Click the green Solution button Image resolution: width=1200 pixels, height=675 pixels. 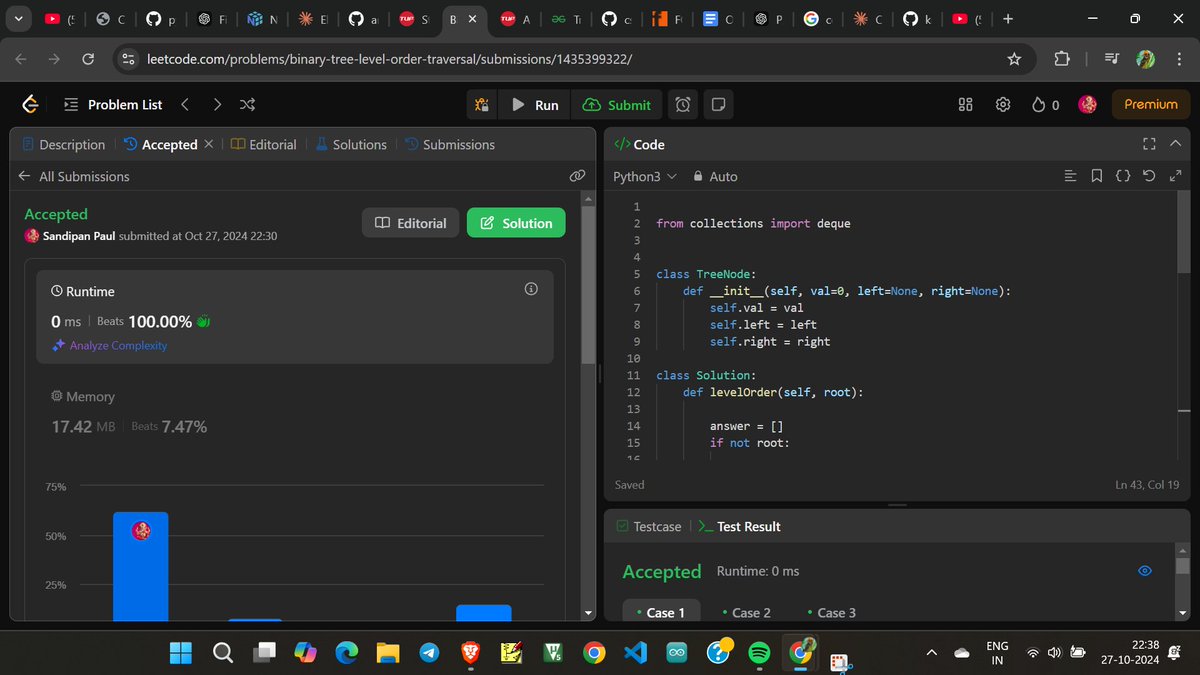pyautogui.click(x=516, y=223)
